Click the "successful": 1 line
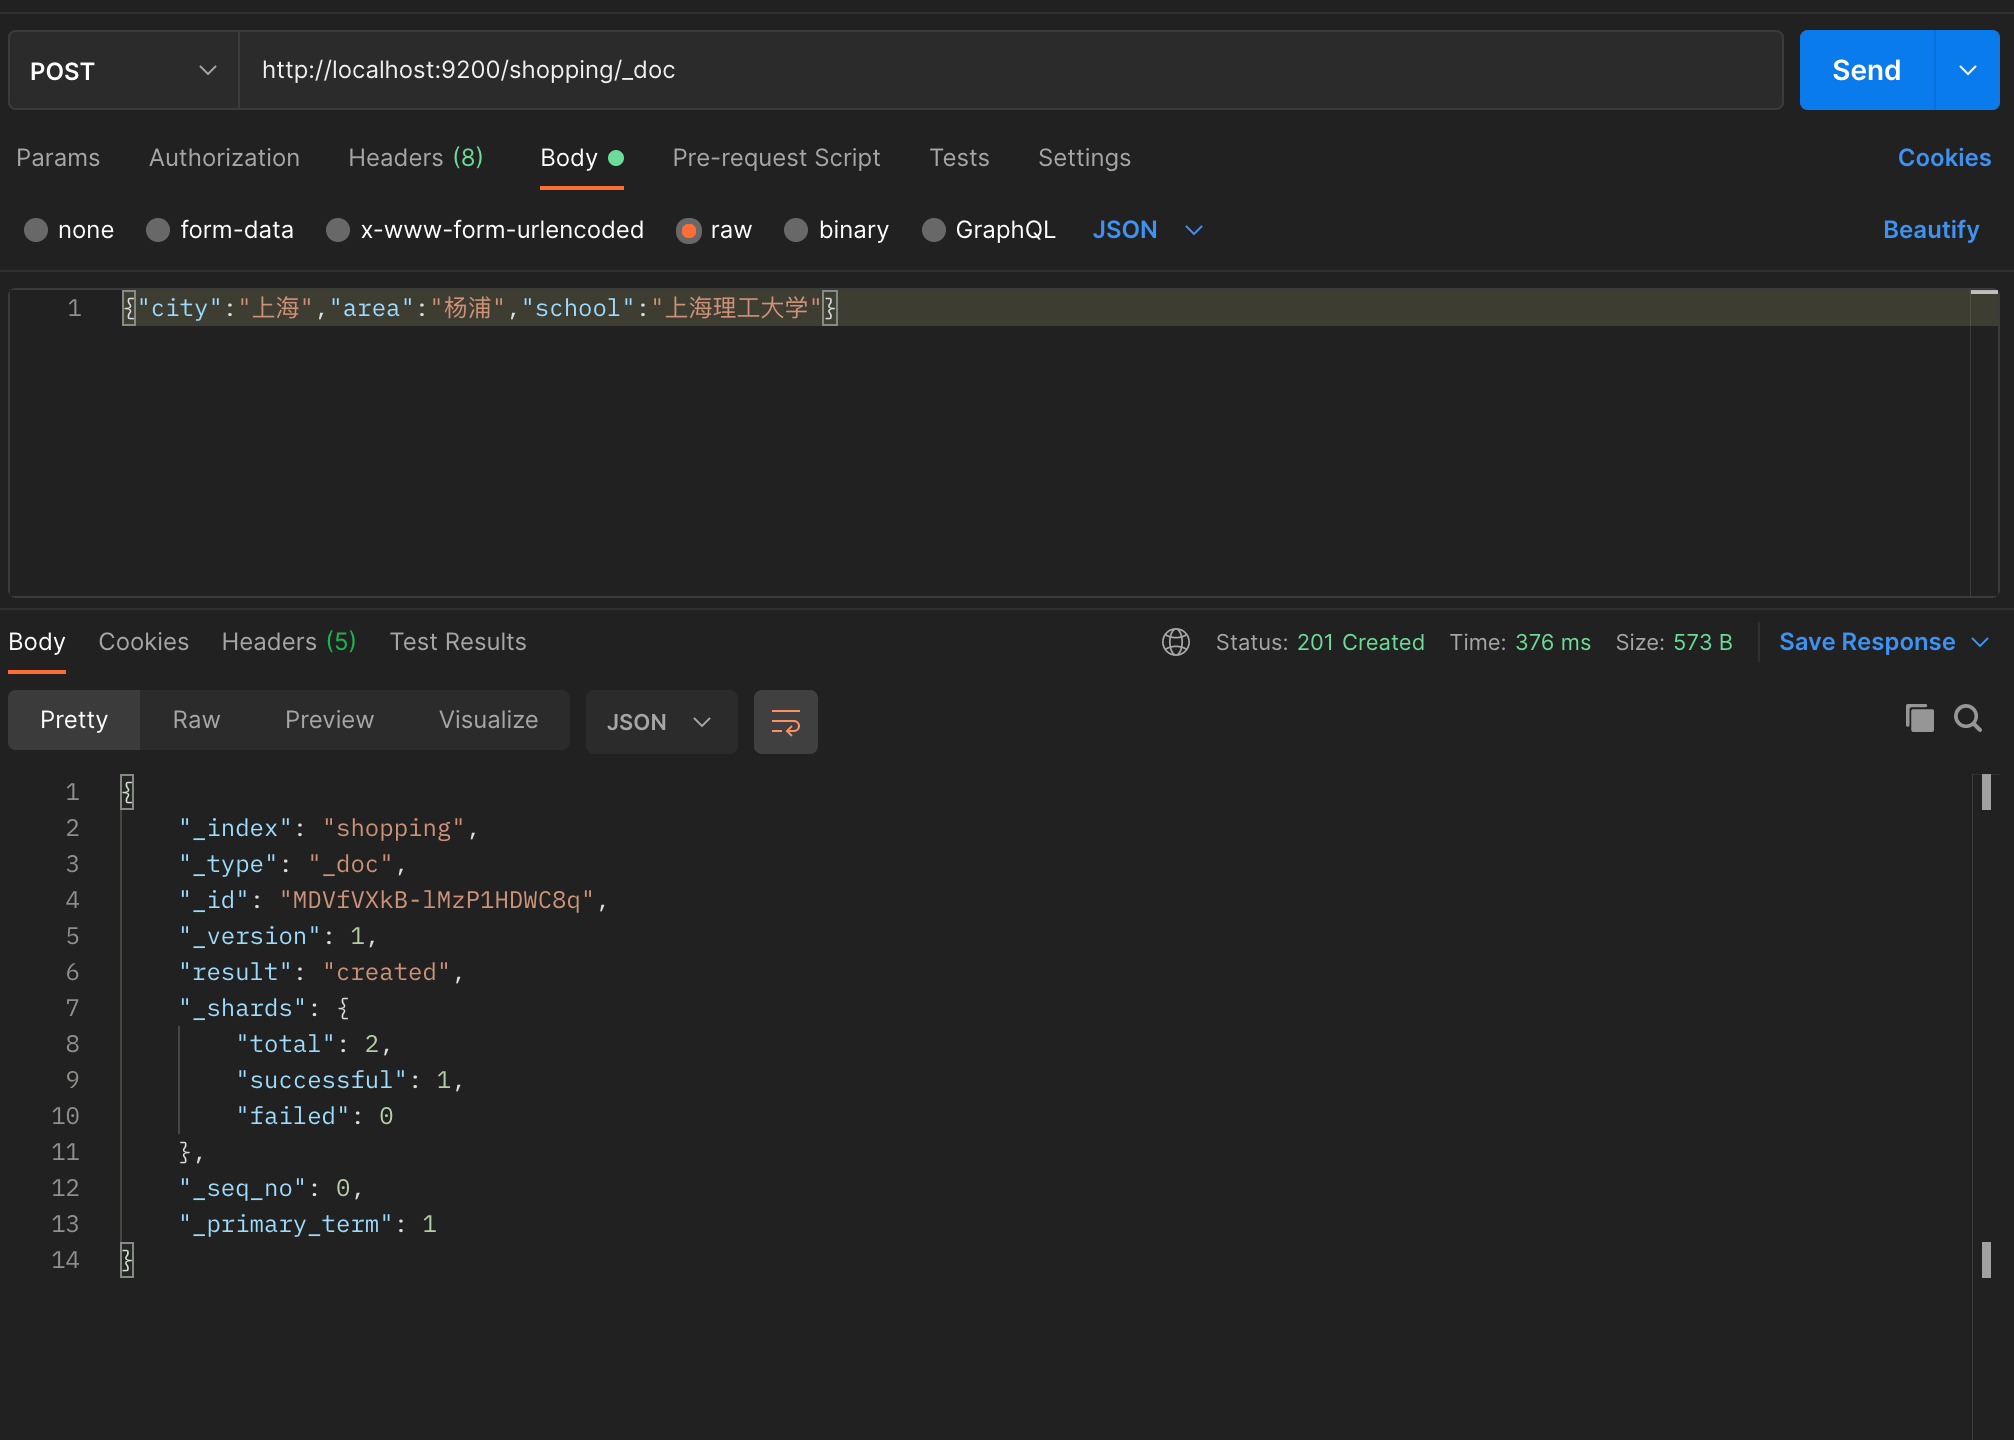 [x=350, y=1080]
